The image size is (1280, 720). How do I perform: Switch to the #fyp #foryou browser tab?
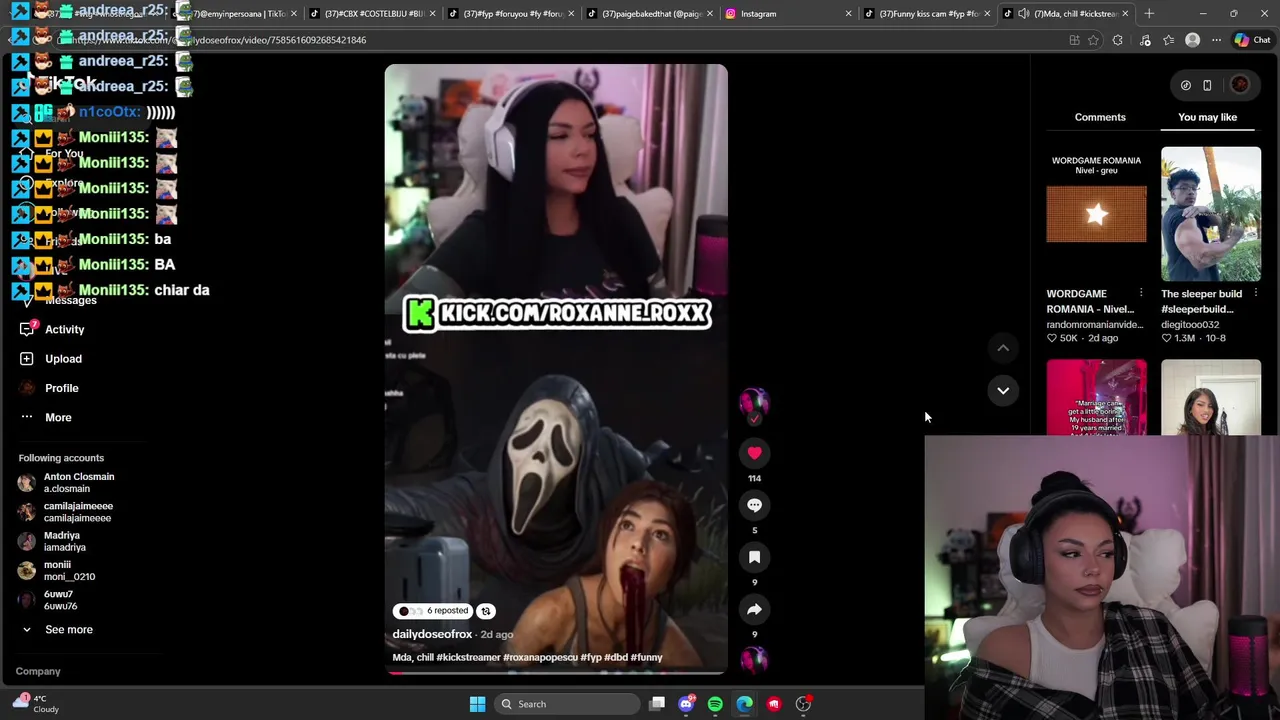(x=510, y=14)
